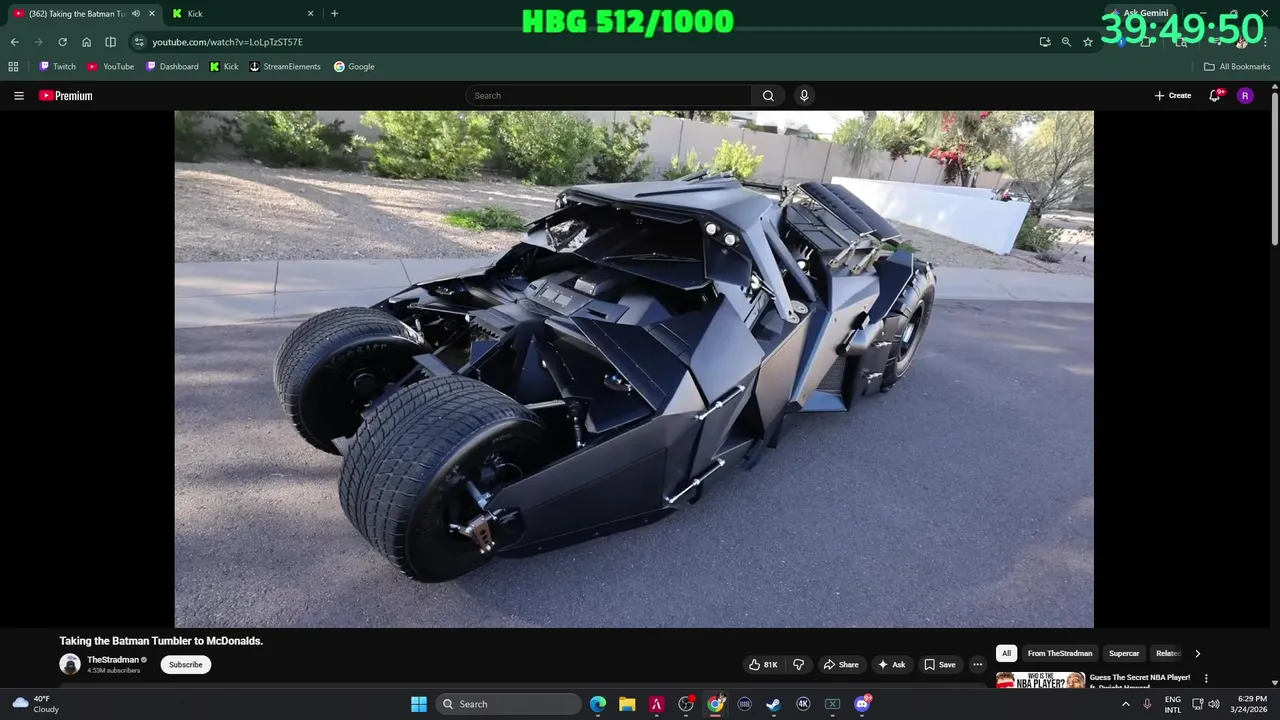Open the YouTube guide hamburger menu

tap(19, 96)
